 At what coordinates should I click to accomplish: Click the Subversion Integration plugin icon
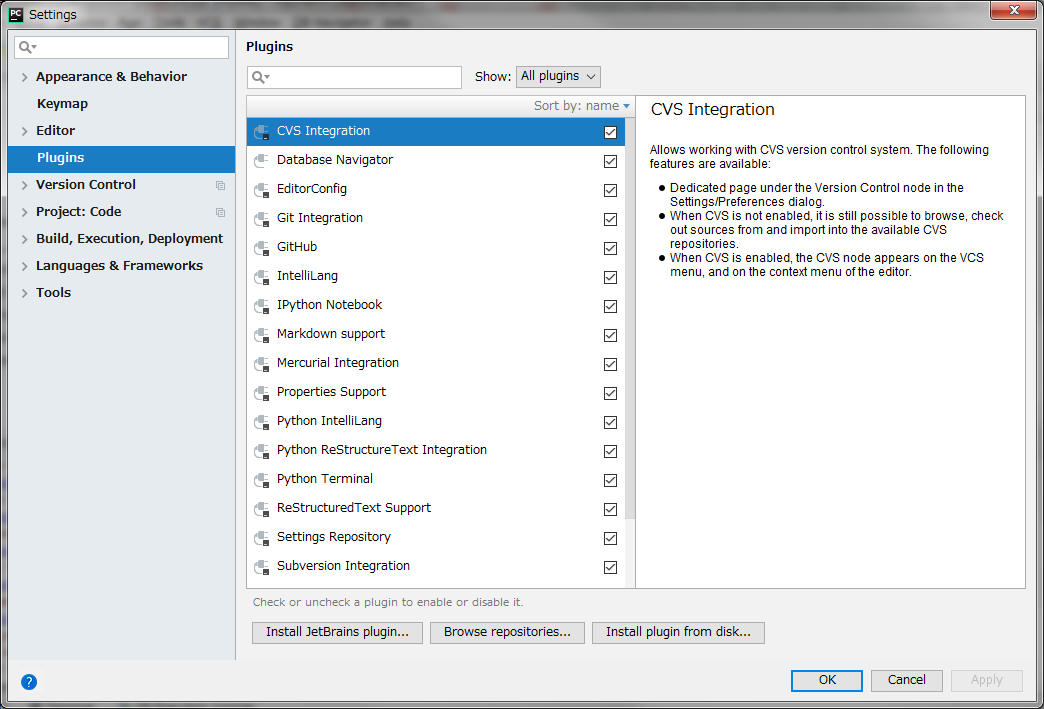262,566
